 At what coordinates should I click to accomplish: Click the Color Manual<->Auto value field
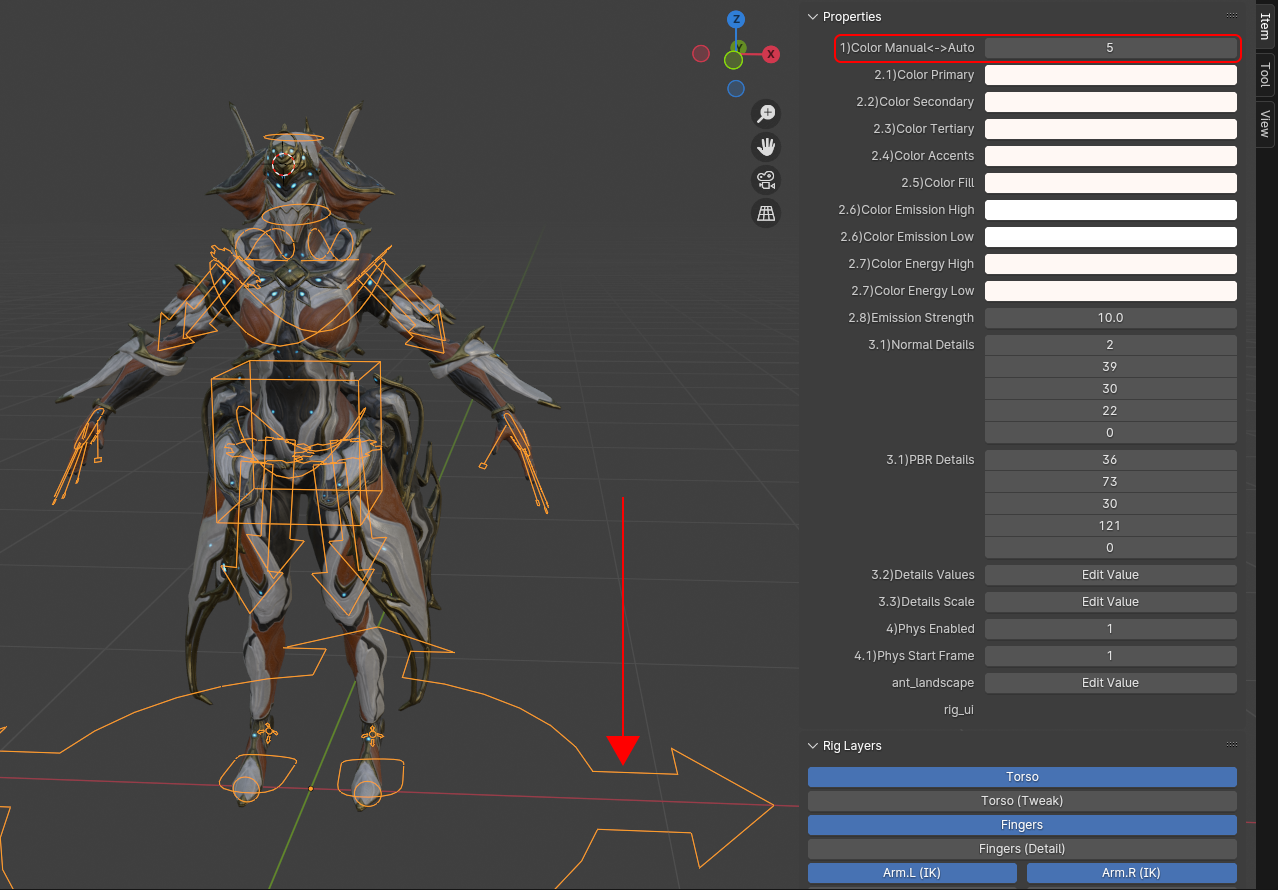click(1111, 48)
